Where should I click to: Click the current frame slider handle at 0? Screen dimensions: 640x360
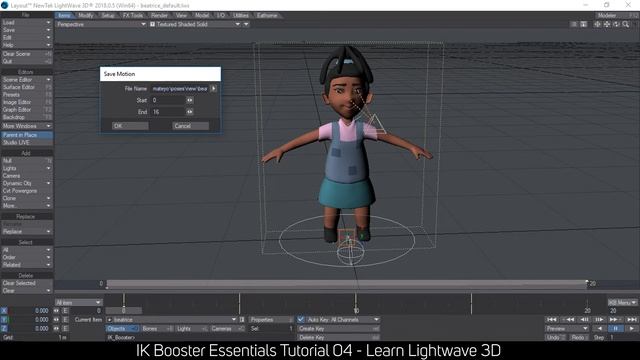[x=124, y=311]
